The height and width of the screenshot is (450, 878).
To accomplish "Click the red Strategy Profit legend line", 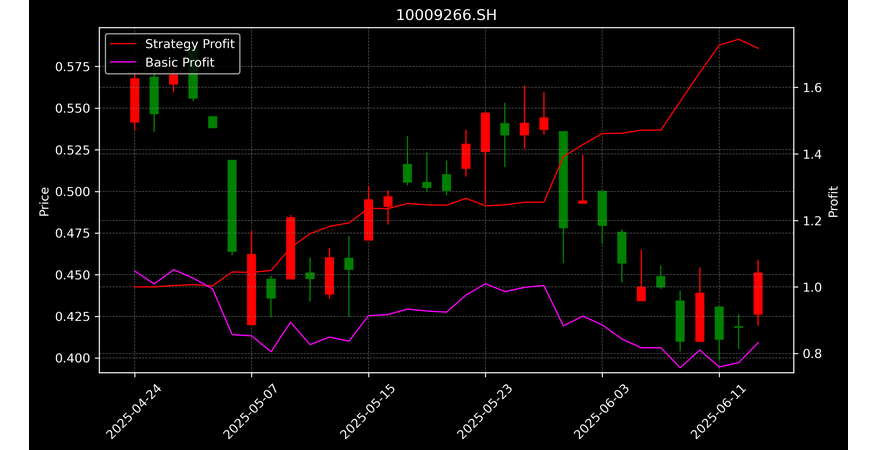I will (123, 44).
